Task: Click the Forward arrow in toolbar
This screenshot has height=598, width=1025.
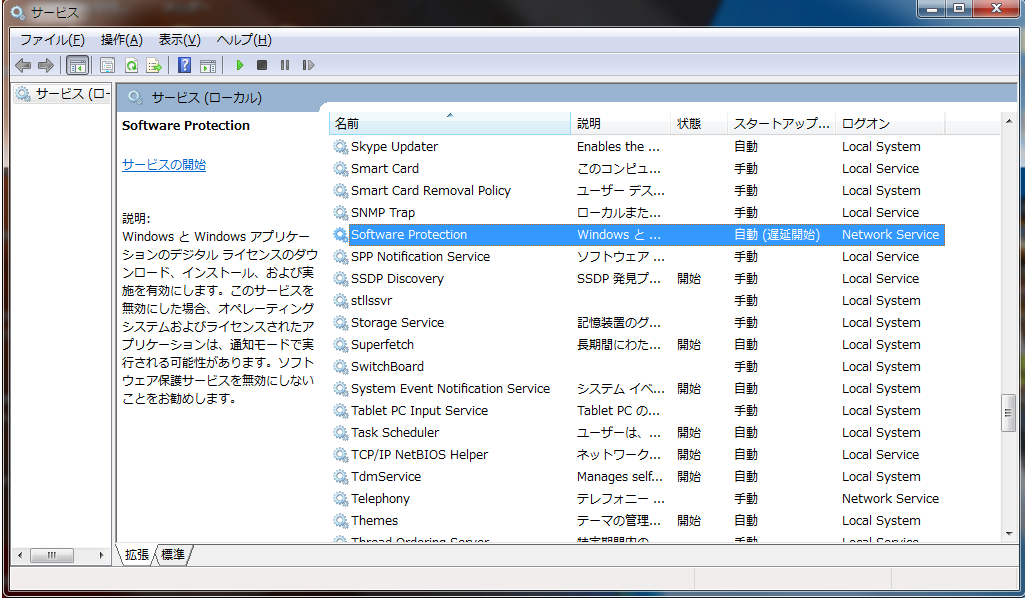Action: click(x=45, y=65)
